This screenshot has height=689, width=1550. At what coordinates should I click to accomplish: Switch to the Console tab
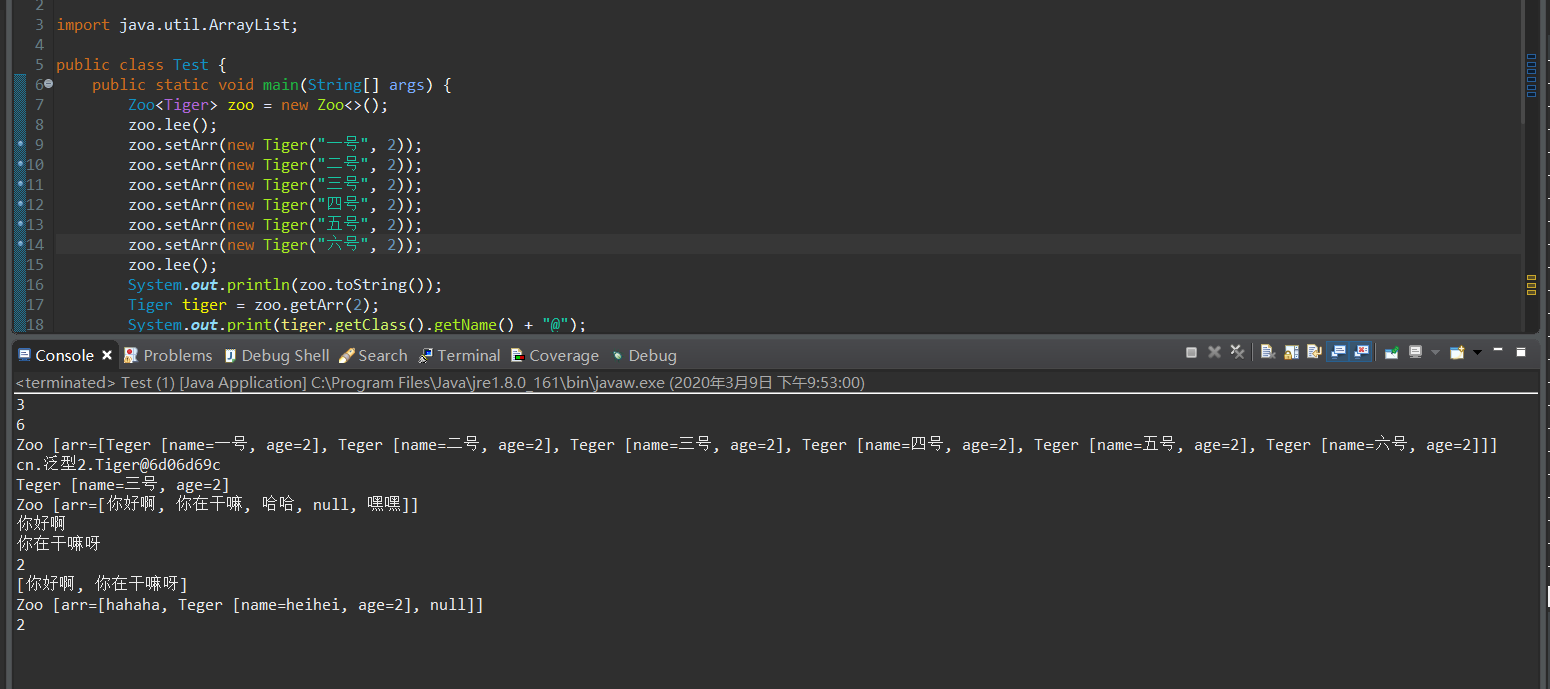(64, 355)
